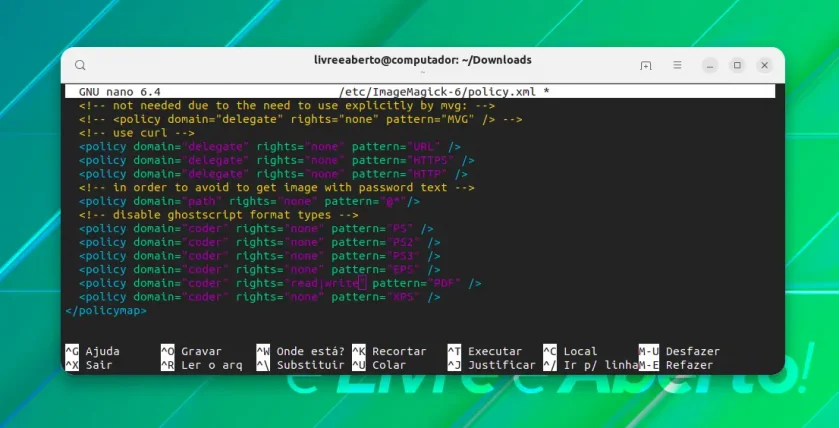
Task: Maximize the terminal window
Action: 737,65
